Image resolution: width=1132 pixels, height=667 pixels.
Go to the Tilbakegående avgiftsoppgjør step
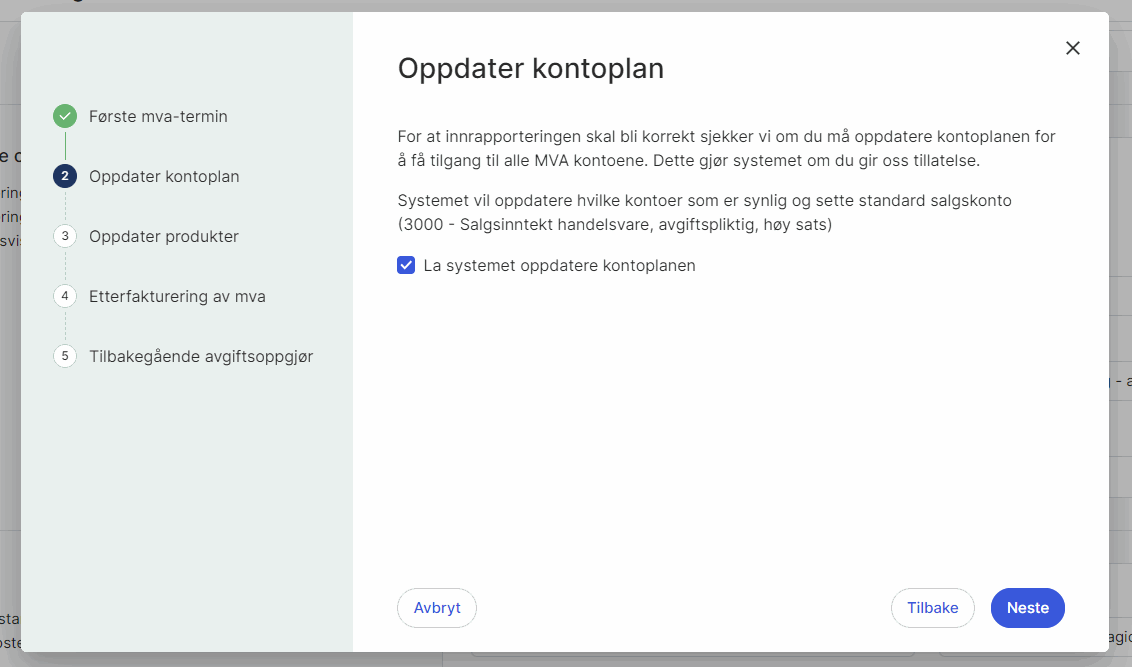coord(201,357)
